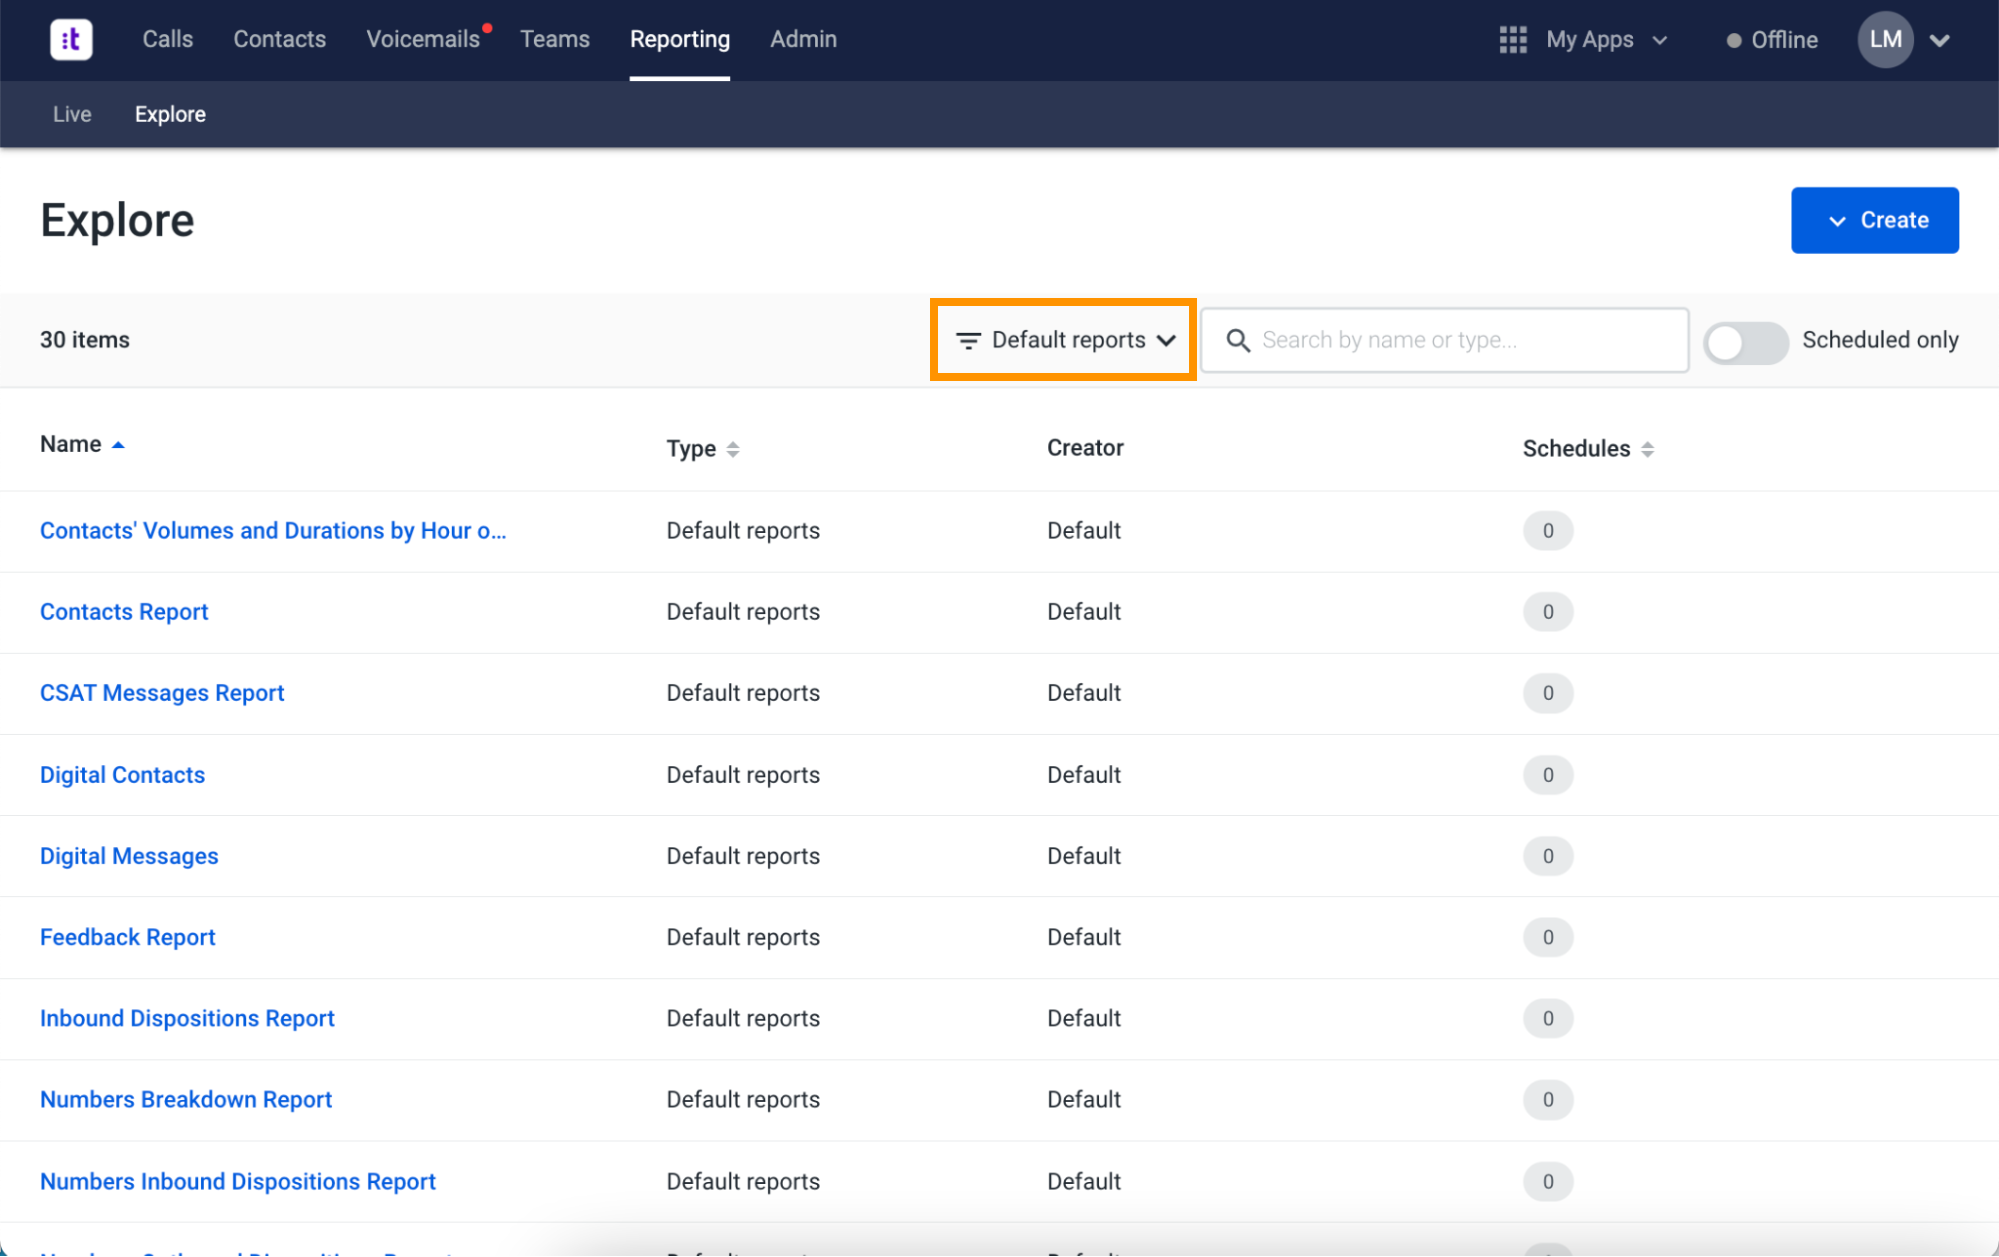Viewport: 1999px width, 1257px height.
Task: Click the filter icon inside Default reports
Action: (968, 340)
